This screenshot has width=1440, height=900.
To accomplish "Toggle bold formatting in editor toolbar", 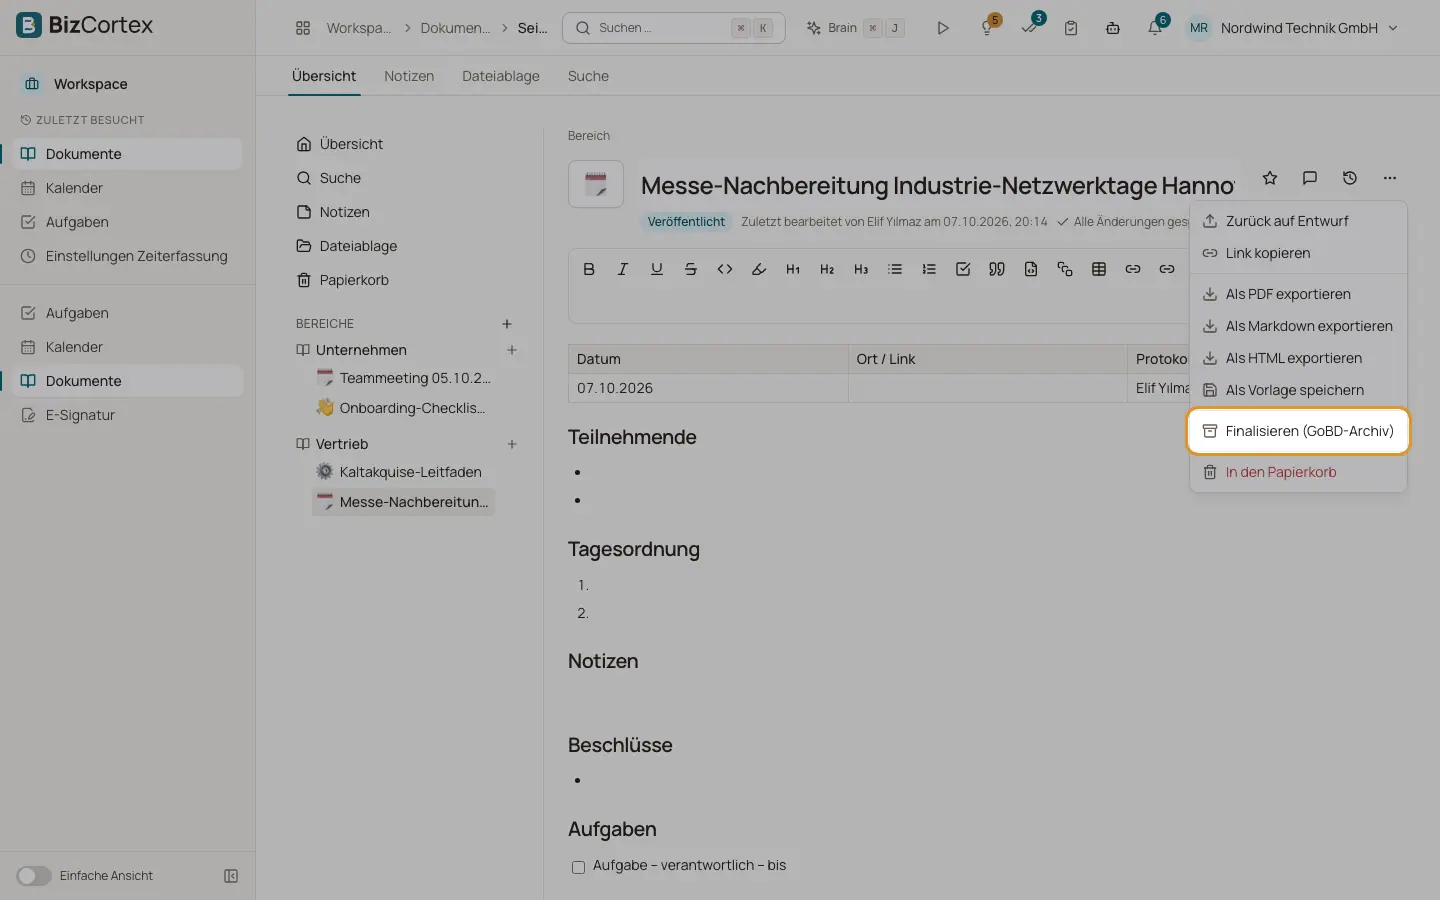I will (x=589, y=269).
